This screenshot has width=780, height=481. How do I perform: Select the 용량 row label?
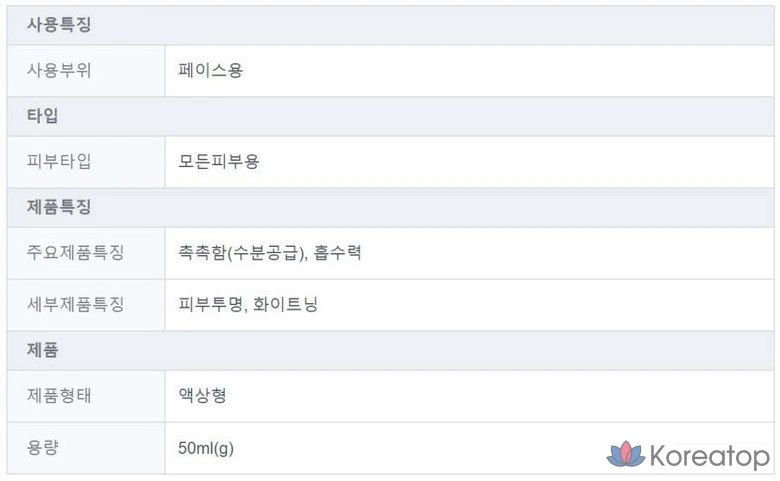click(x=42, y=448)
